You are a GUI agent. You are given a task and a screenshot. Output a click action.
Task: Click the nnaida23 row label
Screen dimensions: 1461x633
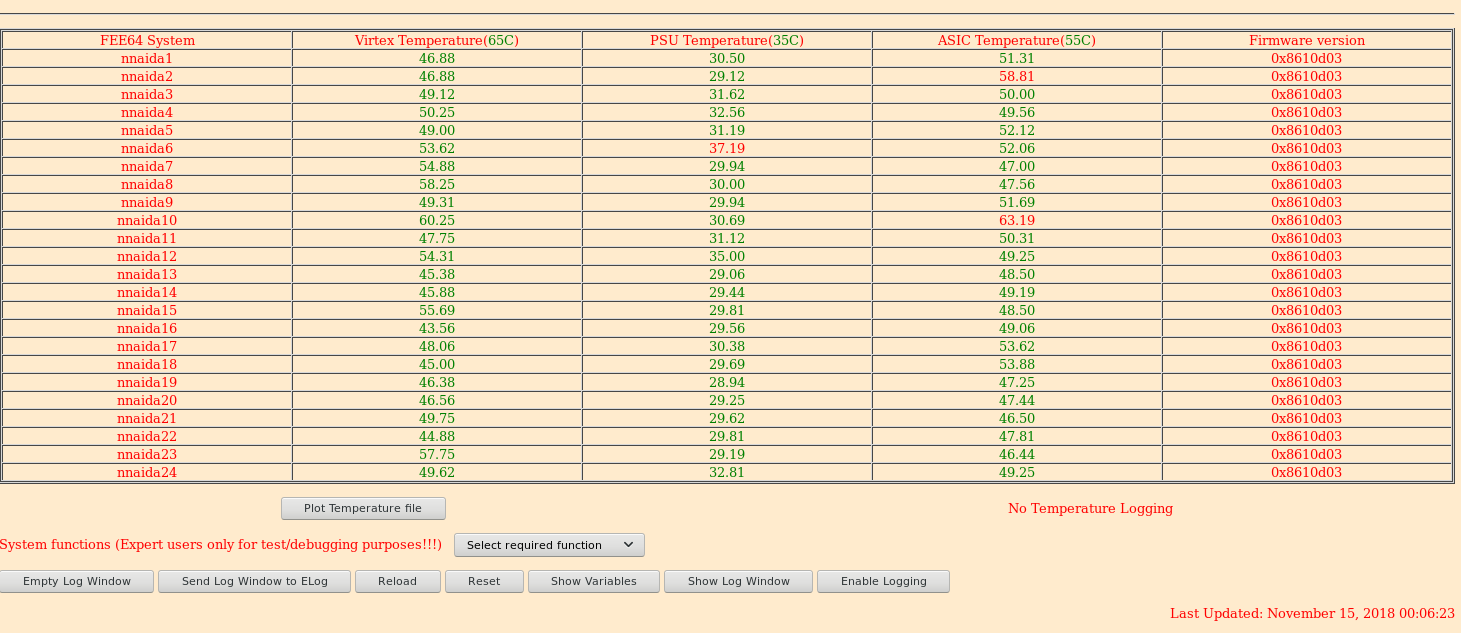[x=147, y=455]
